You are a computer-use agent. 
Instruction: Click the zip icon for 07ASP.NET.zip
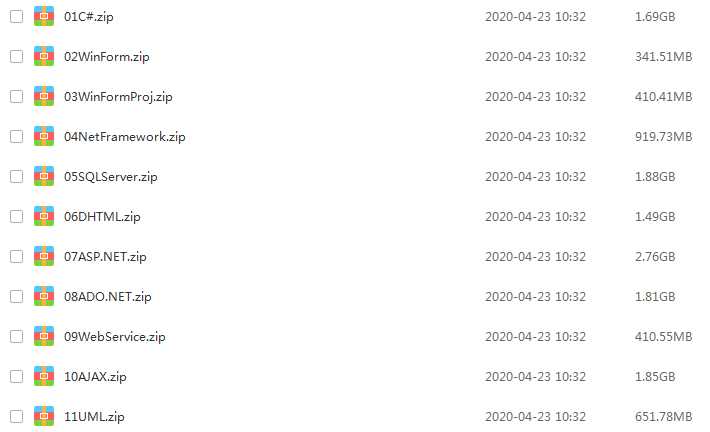44,256
